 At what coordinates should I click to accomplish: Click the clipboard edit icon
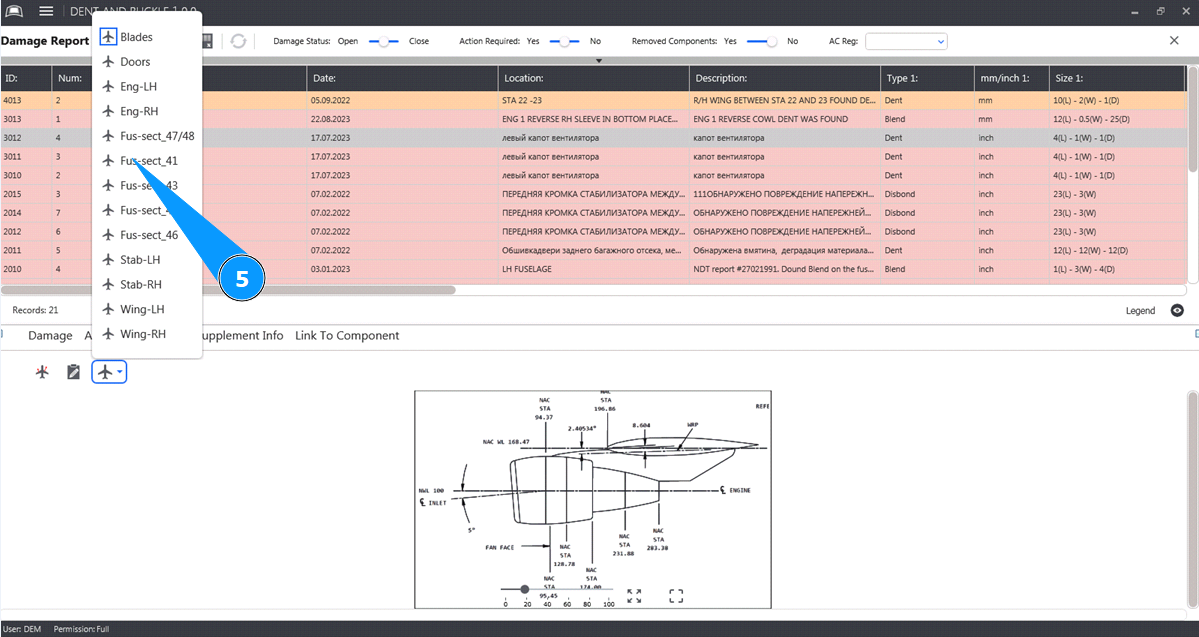pos(73,372)
